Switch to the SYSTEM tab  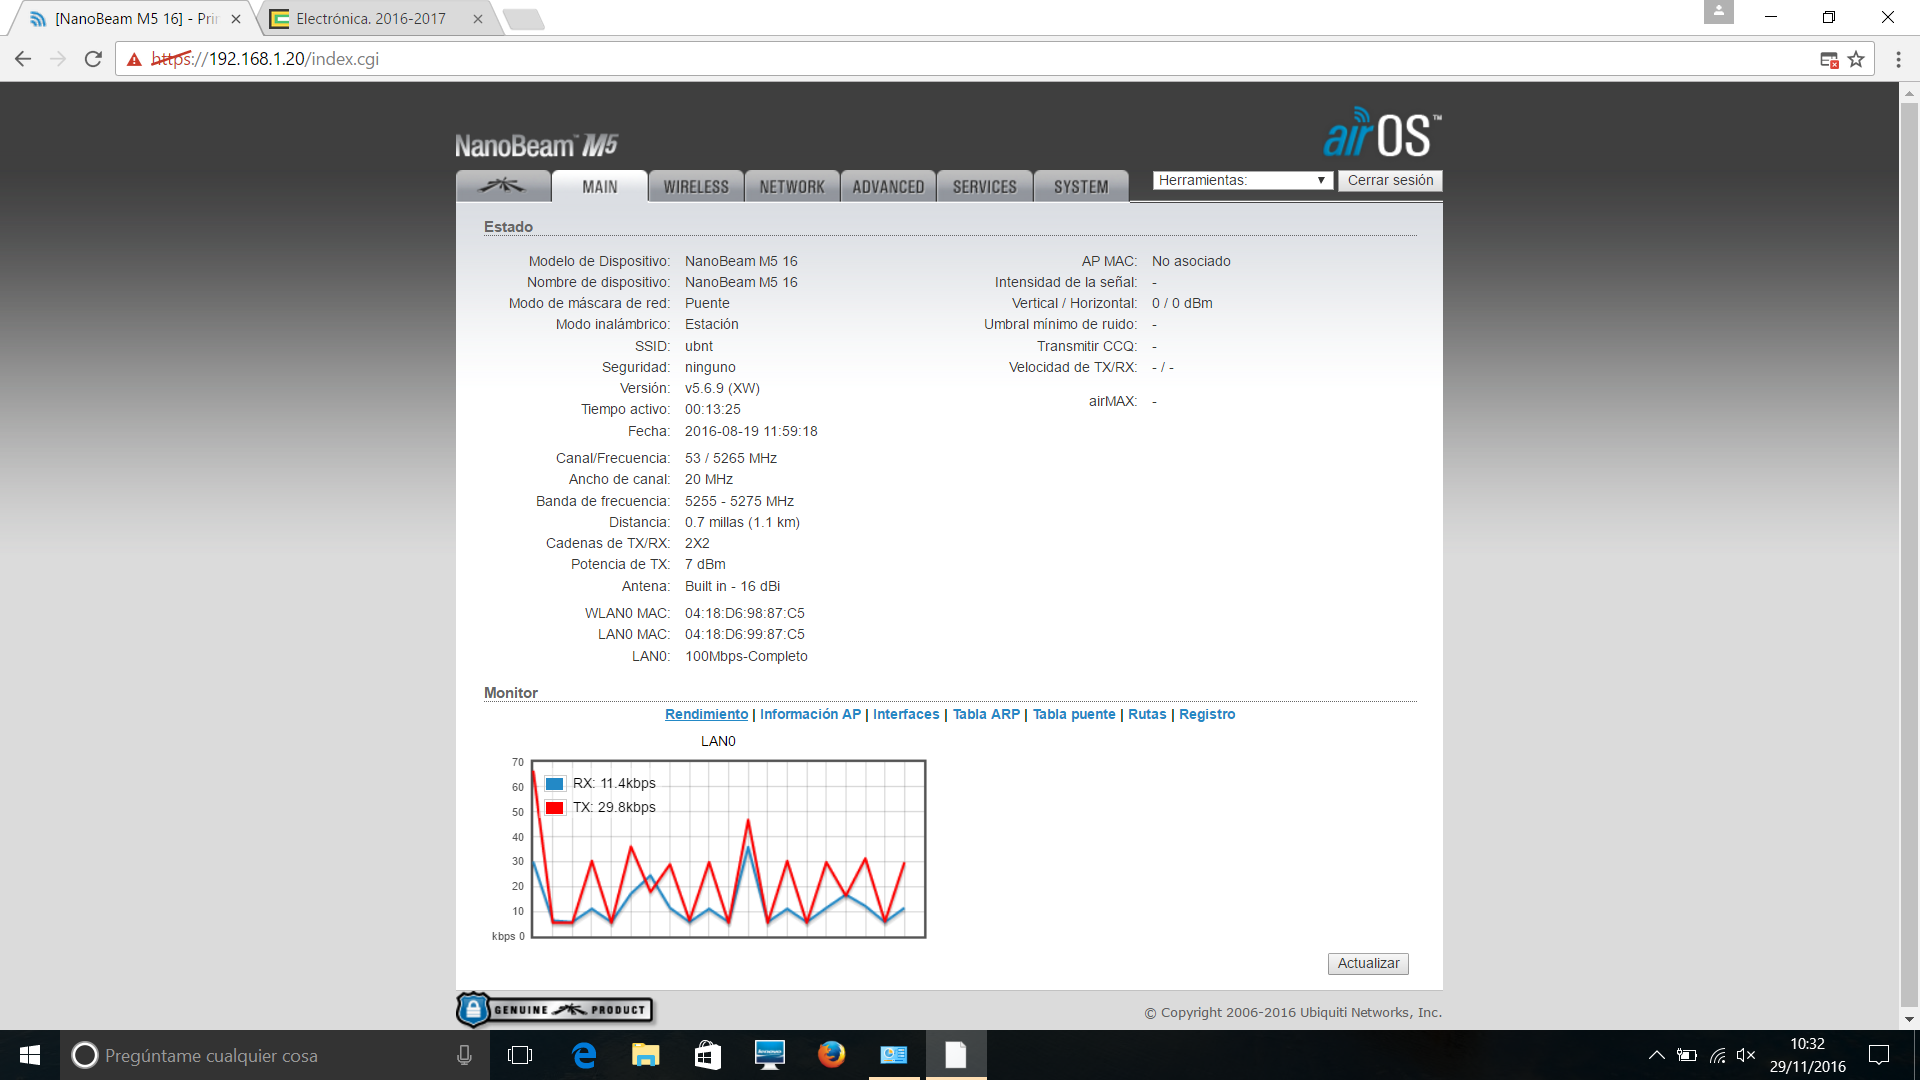[x=1081, y=187]
